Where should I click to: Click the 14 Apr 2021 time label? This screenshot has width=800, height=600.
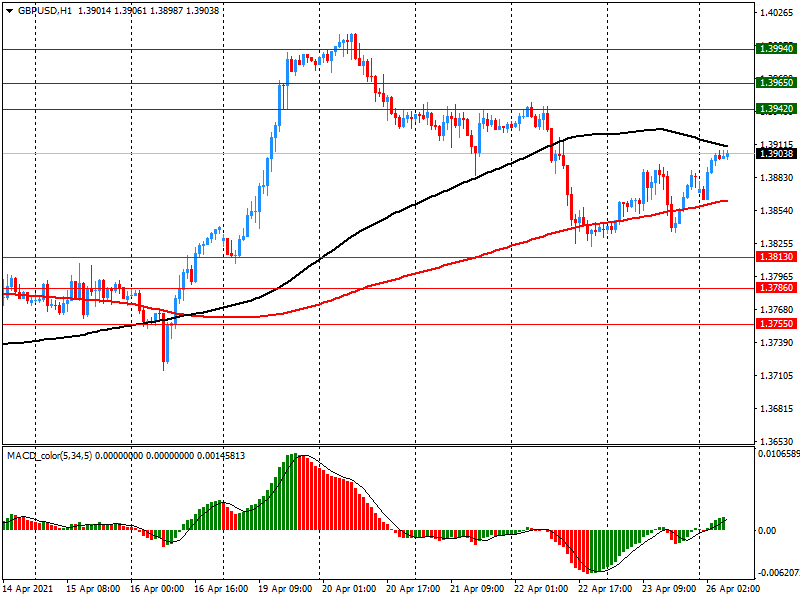(28, 589)
